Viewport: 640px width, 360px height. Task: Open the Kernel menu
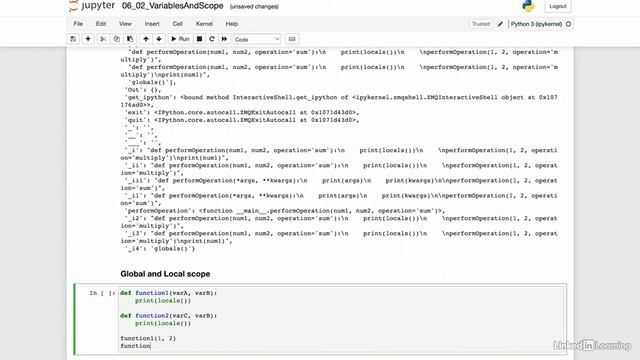tap(204, 24)
